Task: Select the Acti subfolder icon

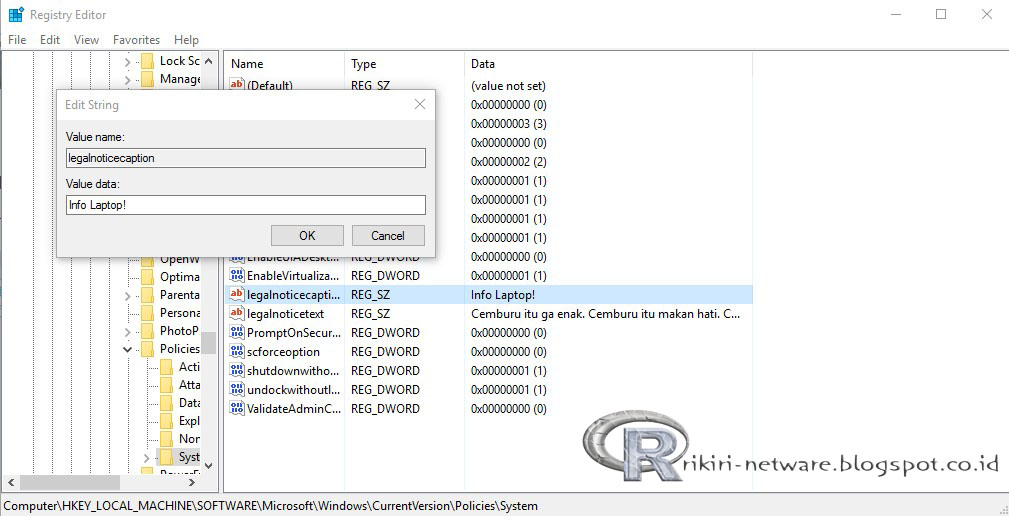Action: [167, 367]
